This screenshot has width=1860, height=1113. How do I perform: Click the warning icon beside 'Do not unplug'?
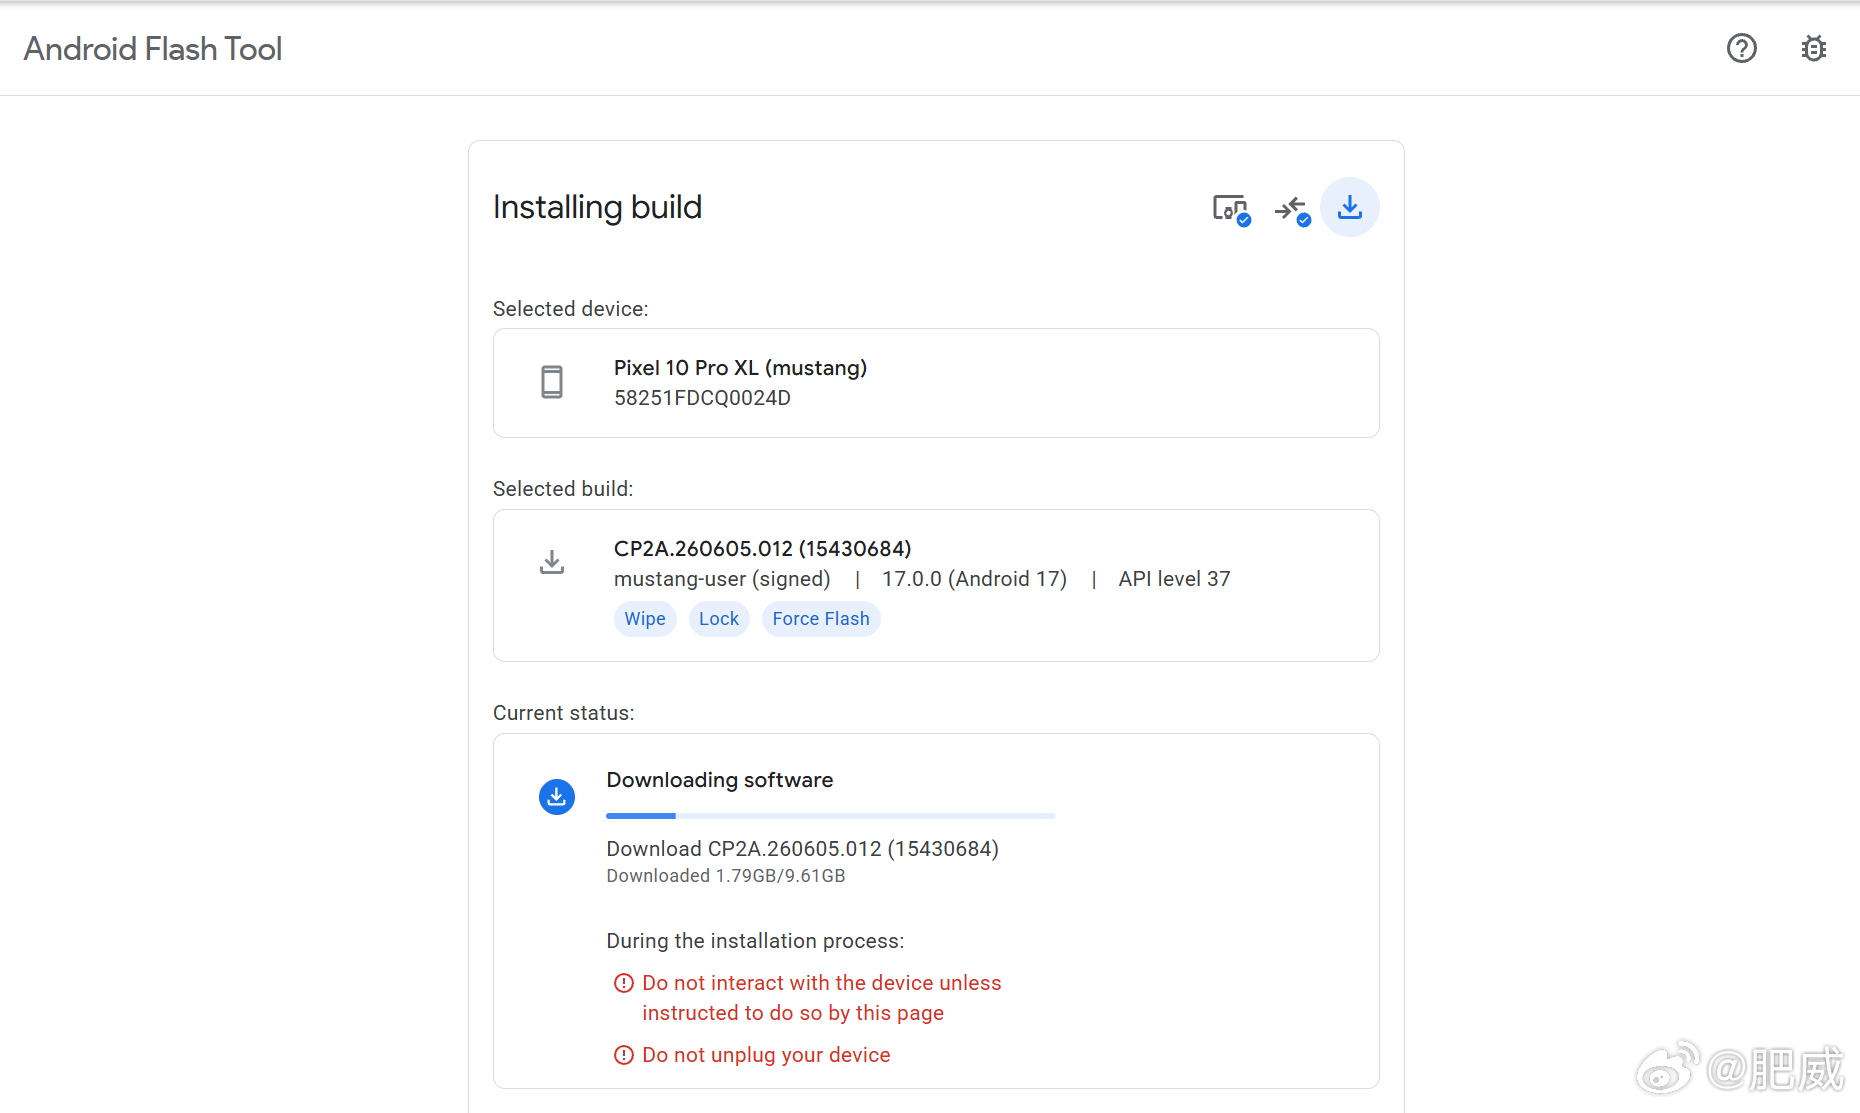tap(624, 1055)
